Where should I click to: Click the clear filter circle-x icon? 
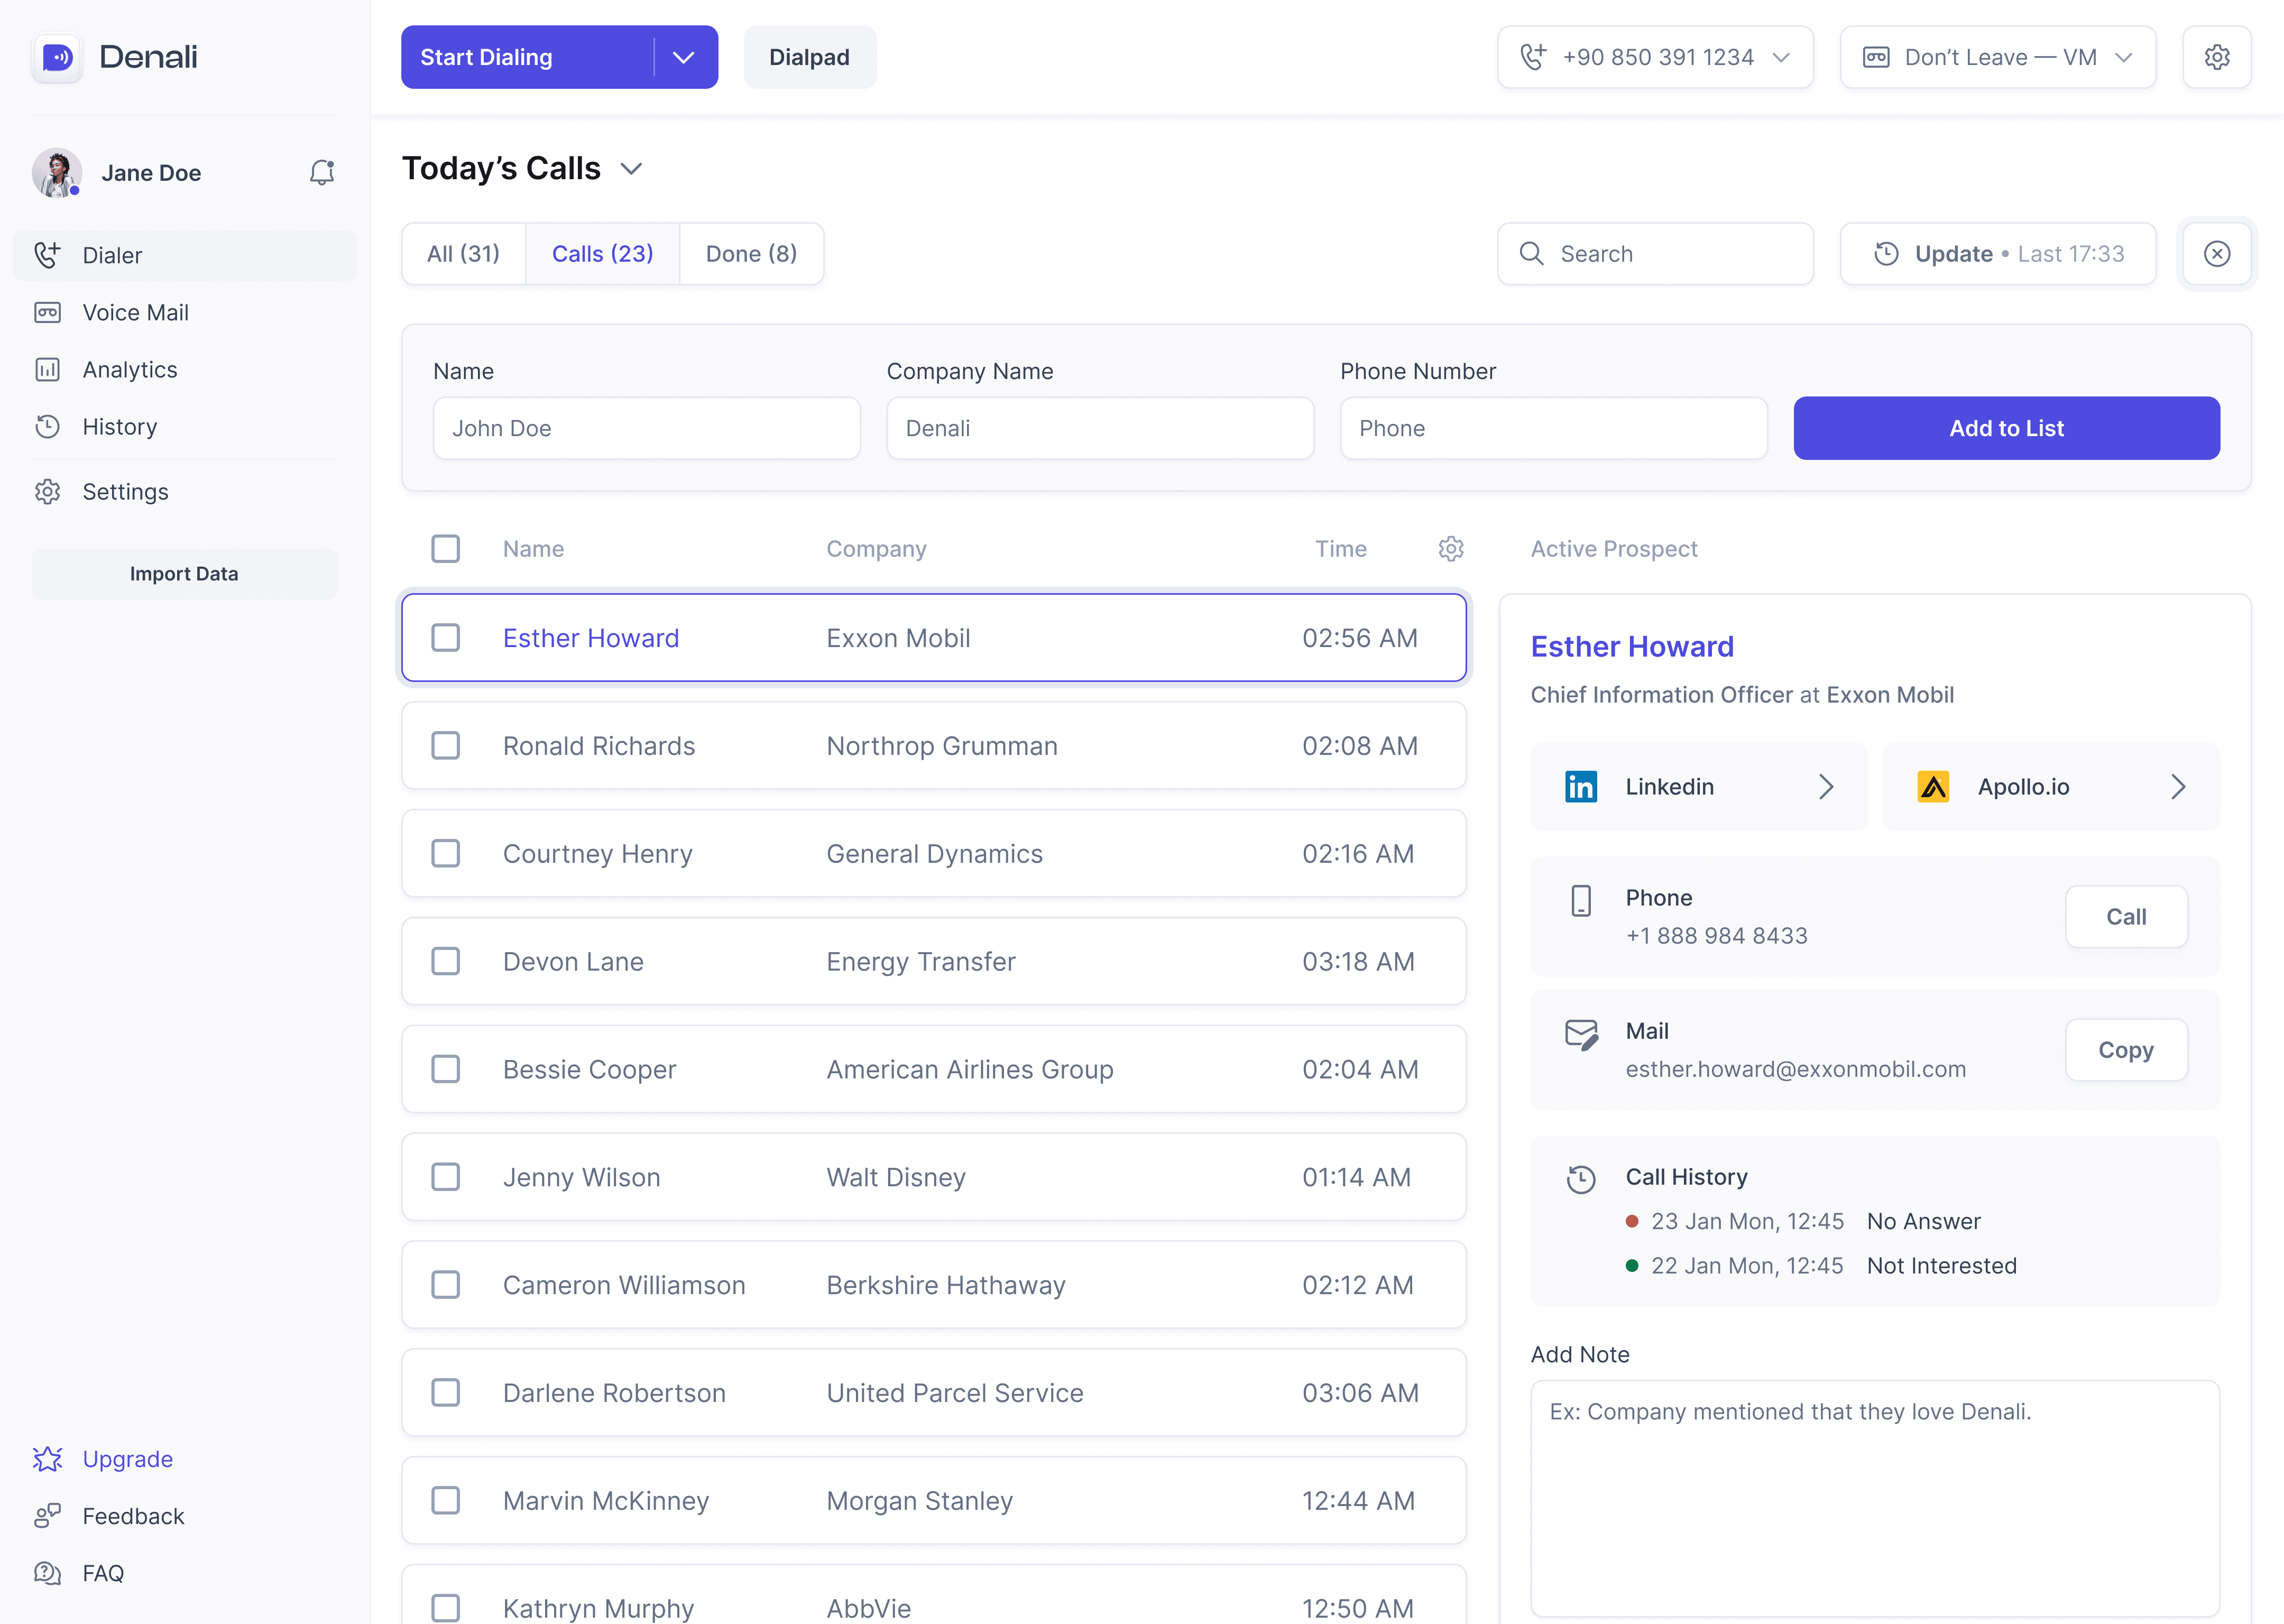click(x=2216, y=254)
